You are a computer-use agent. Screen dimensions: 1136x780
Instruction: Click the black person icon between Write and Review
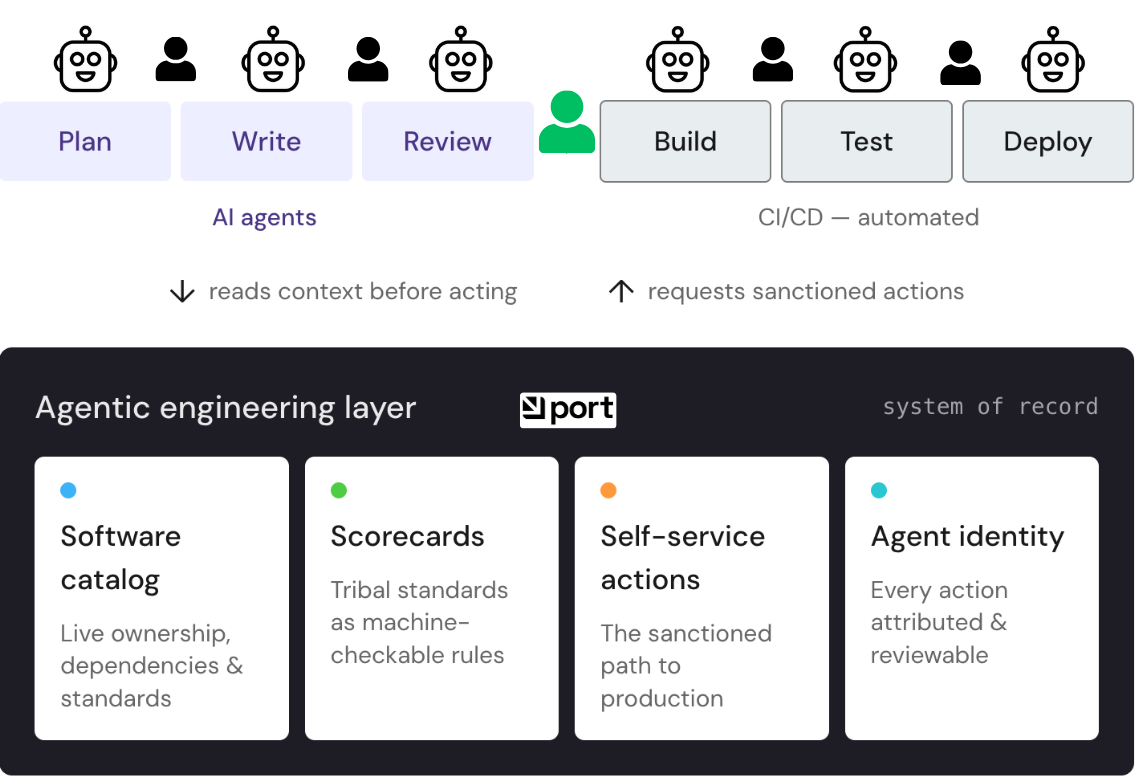(368, 59)
